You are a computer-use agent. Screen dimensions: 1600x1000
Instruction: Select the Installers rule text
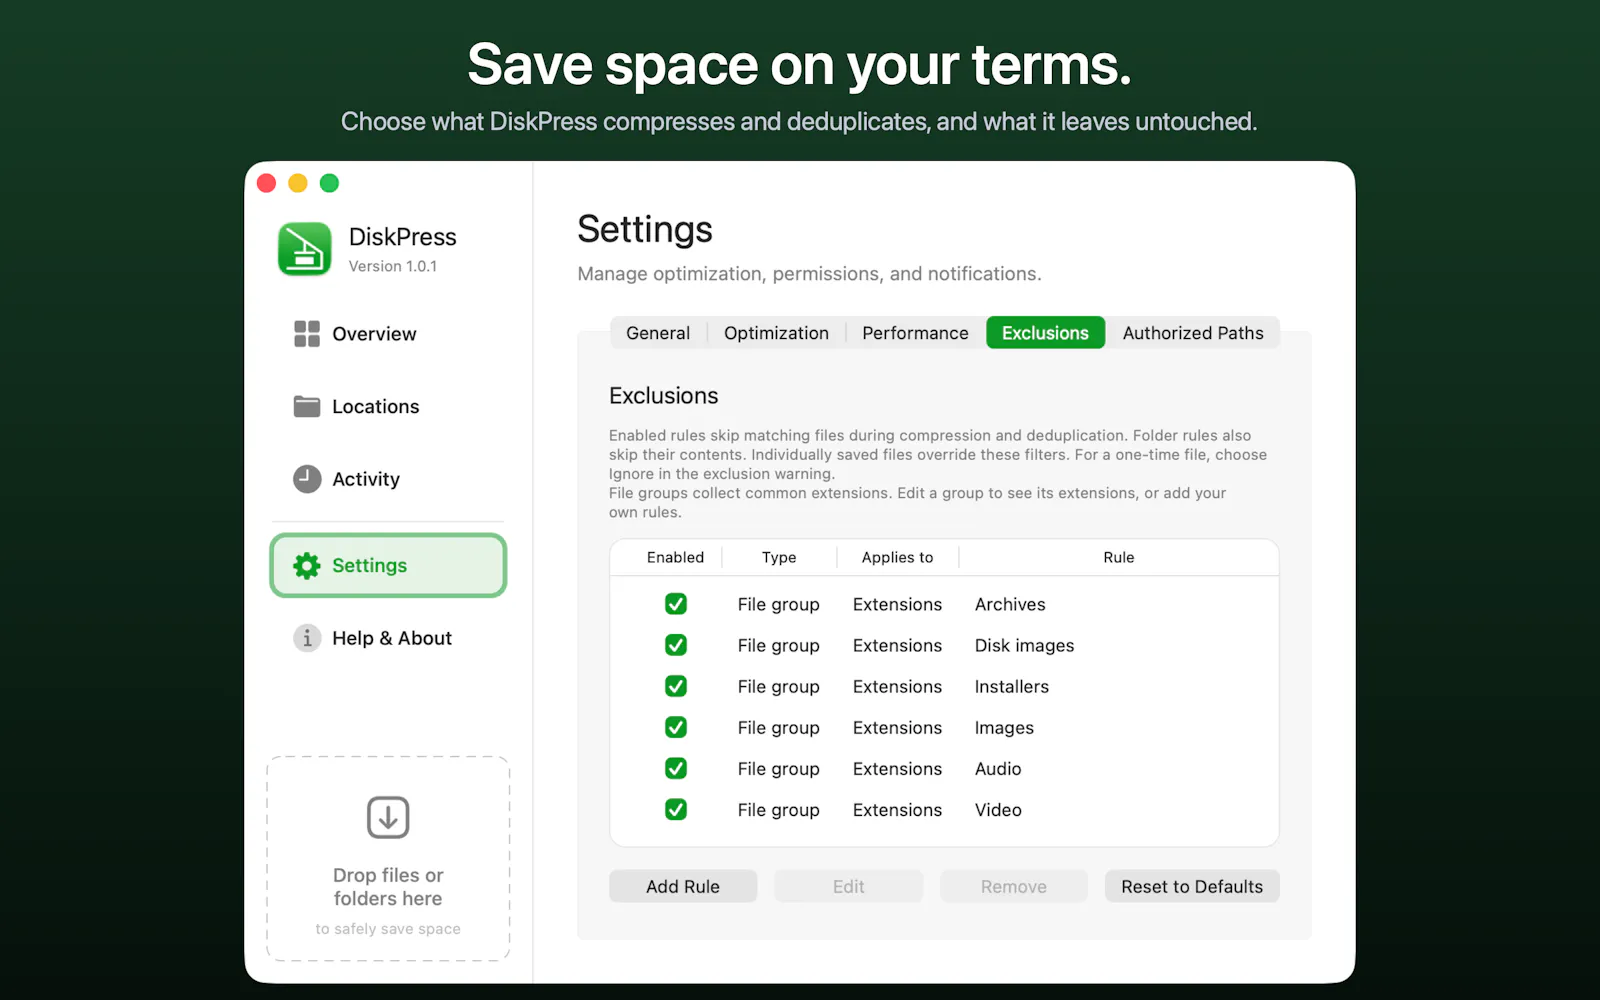pos(1011,686)
